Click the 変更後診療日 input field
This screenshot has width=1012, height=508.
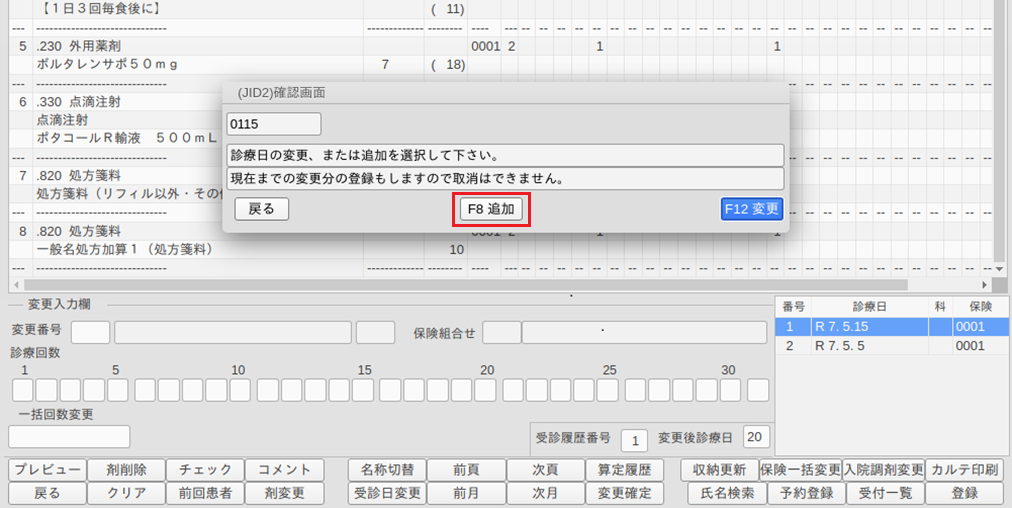(756, 438)
